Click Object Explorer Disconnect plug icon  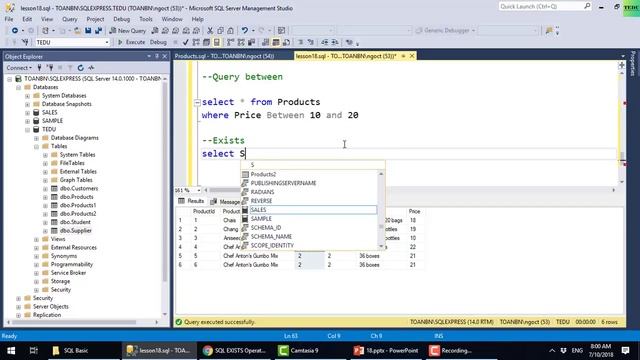point(50,68)
